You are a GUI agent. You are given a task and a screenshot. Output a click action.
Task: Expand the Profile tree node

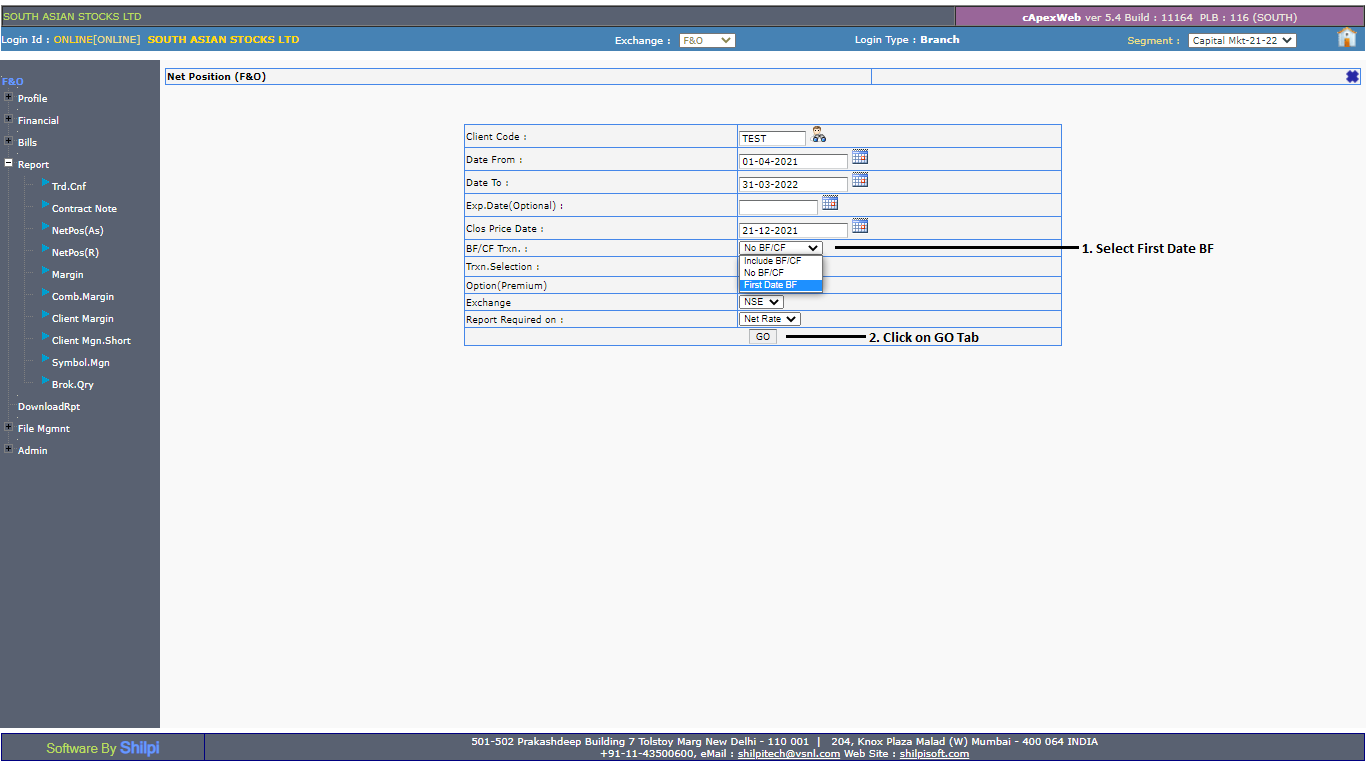pyautogui.click(x=9, y=98)
